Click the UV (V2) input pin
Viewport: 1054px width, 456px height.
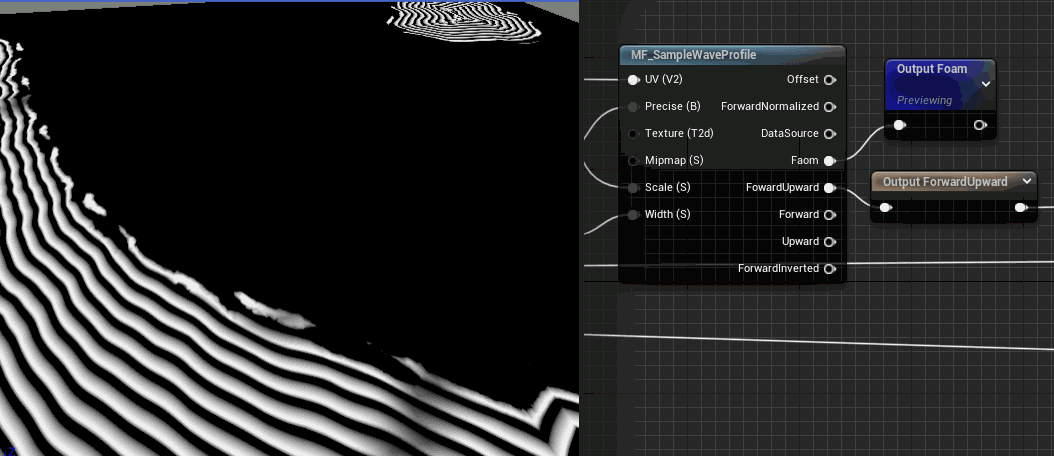[633, 80]
